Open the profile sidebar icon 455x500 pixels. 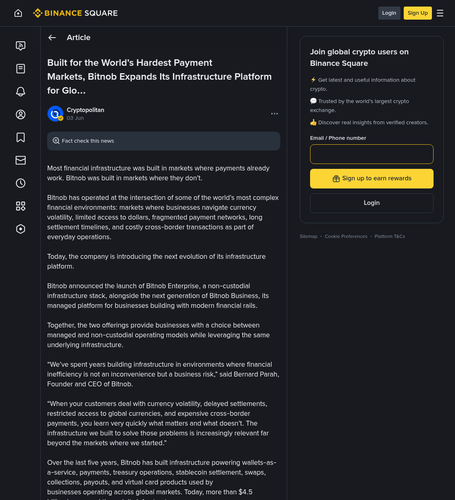pos(21,115)
